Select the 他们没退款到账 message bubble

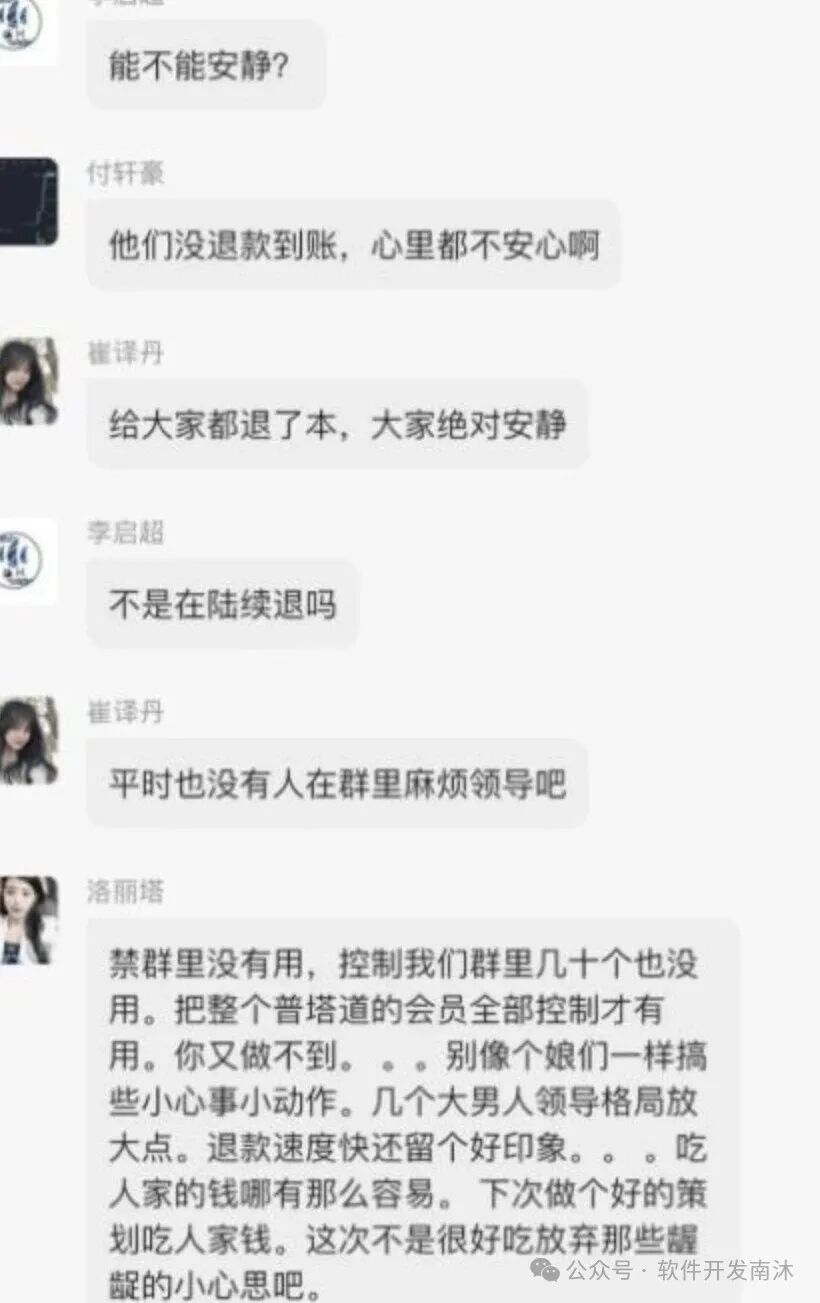354,244
